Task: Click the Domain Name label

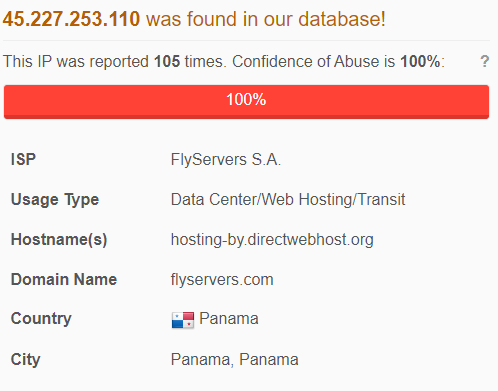Action: [x=64, y=279]
